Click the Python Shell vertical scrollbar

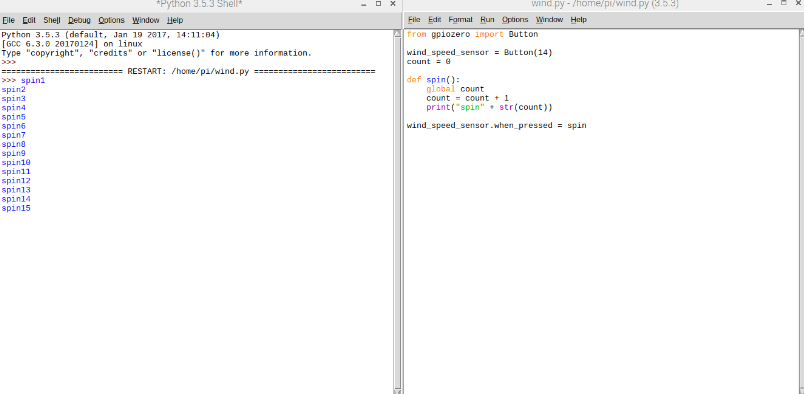[397, 212]
